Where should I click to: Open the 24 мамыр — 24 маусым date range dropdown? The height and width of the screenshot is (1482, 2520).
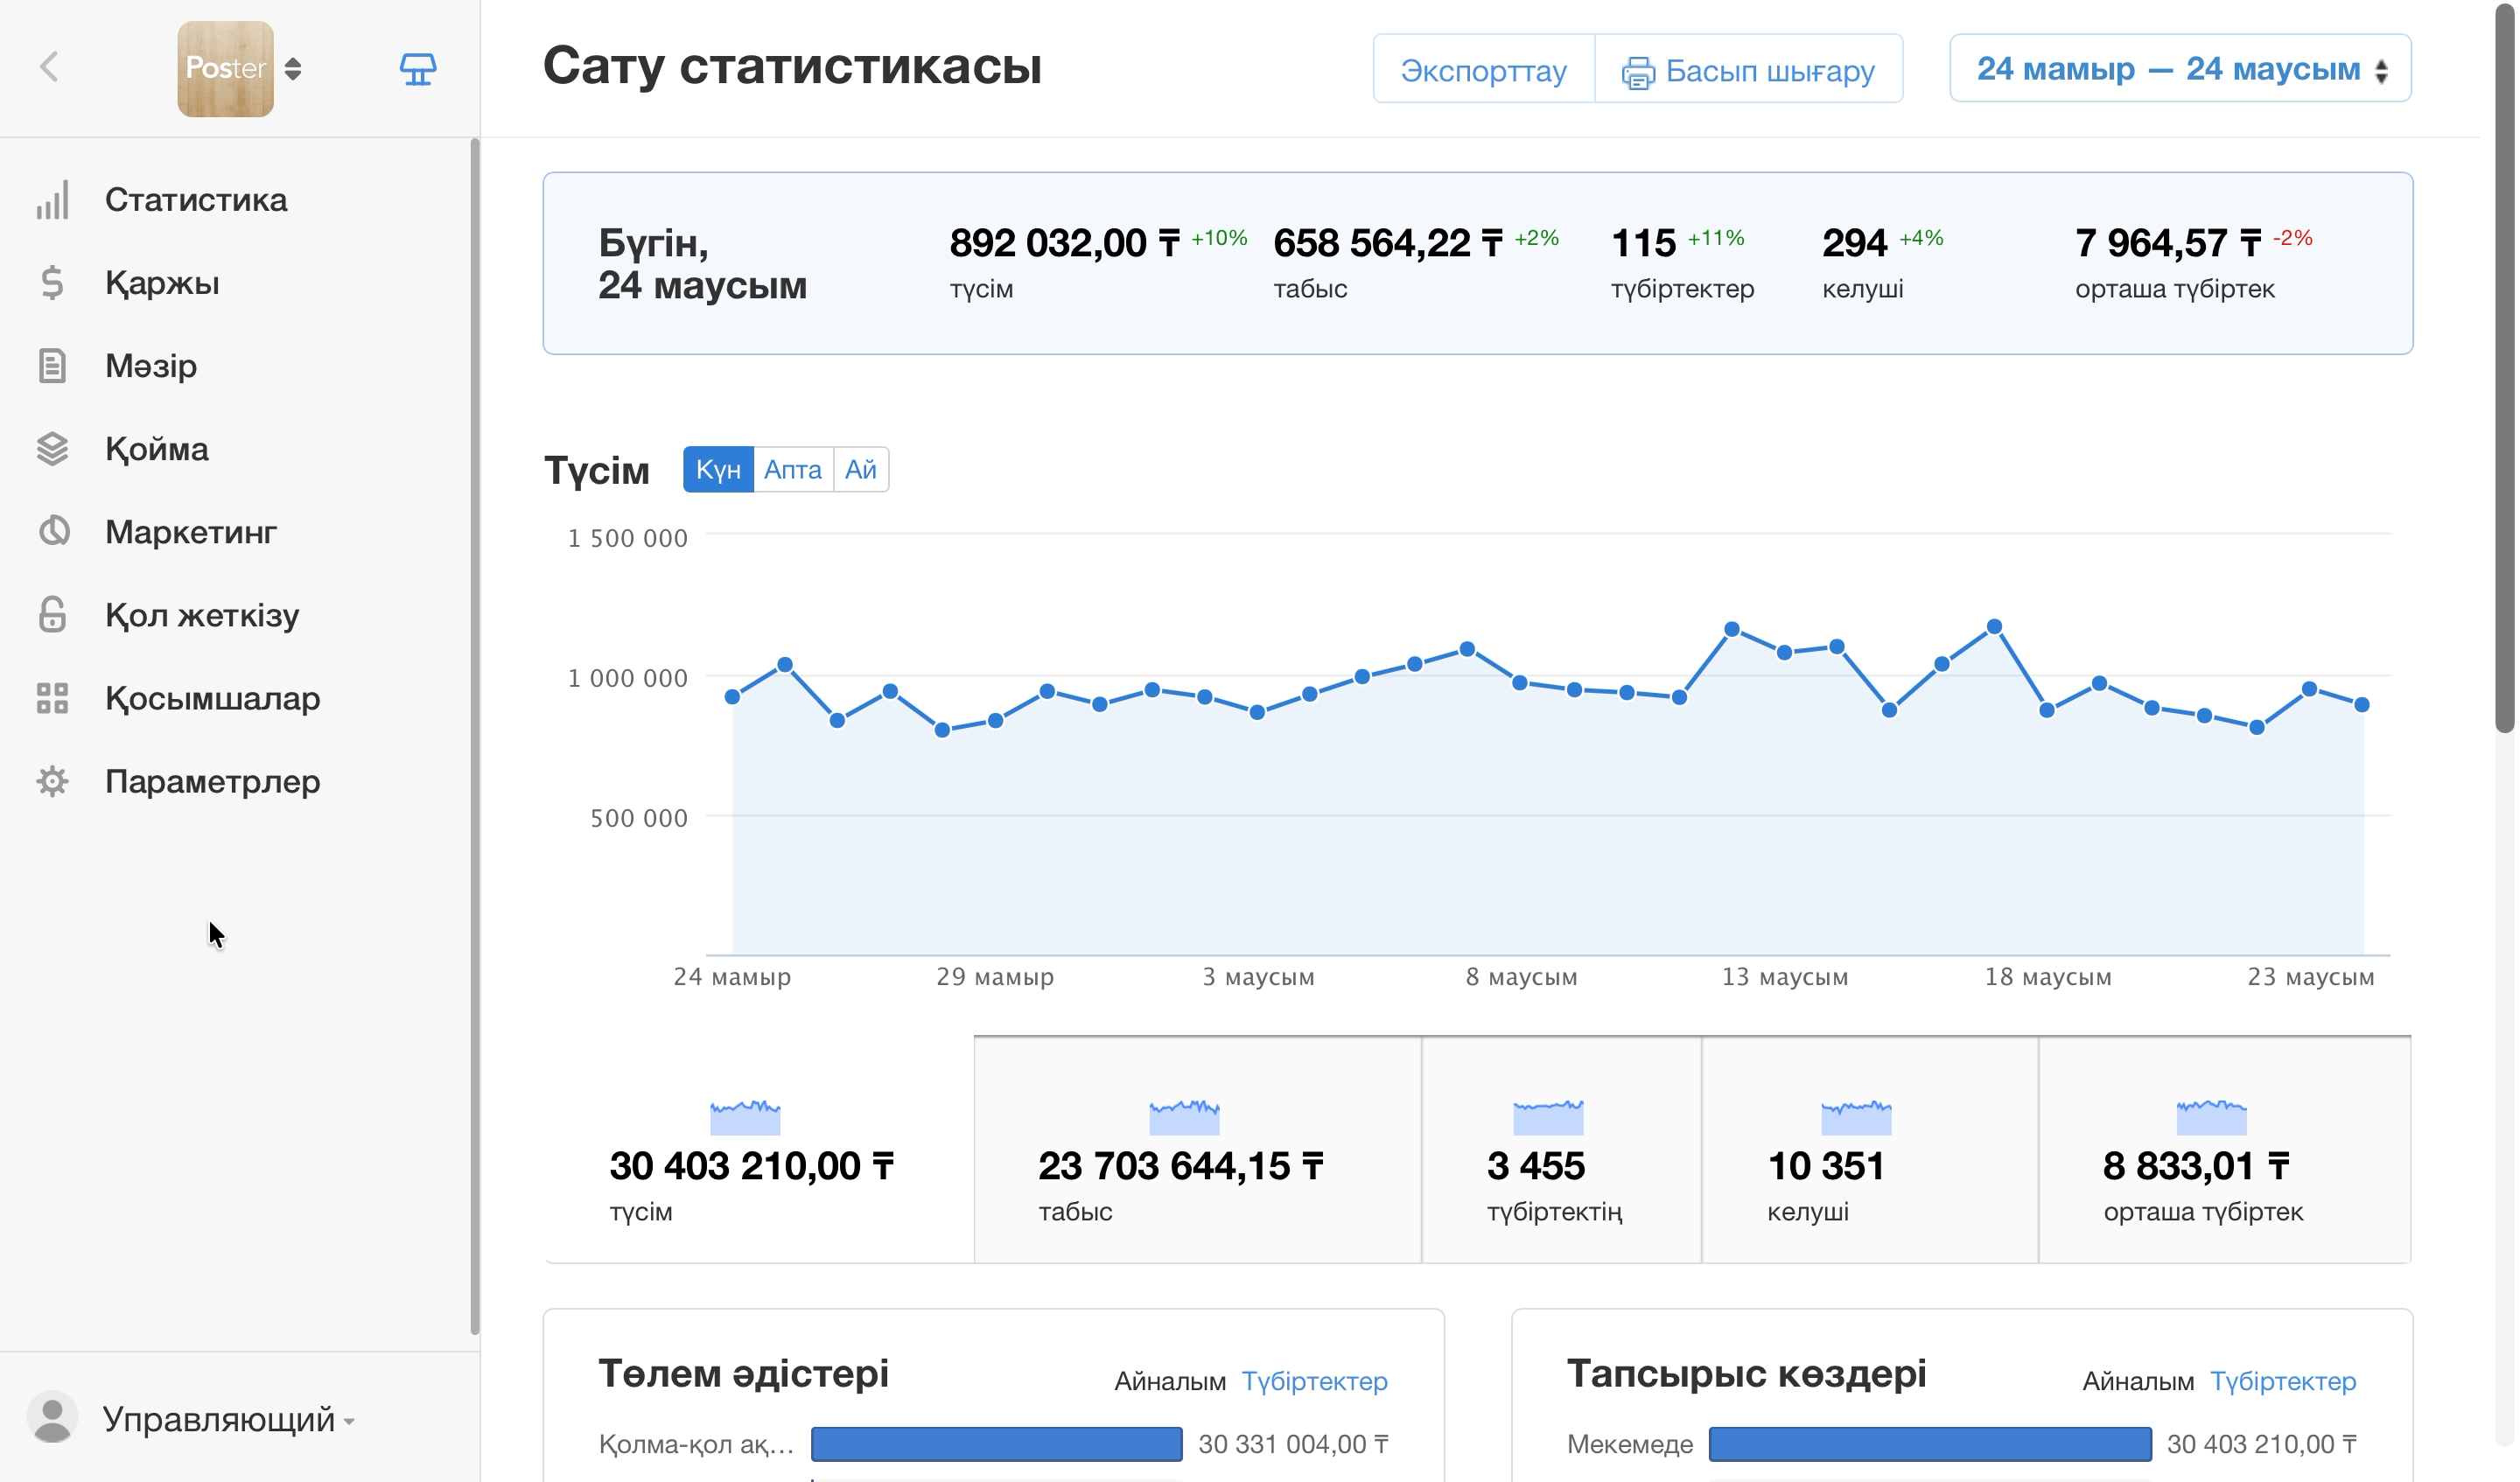(x=2181, y=69)
